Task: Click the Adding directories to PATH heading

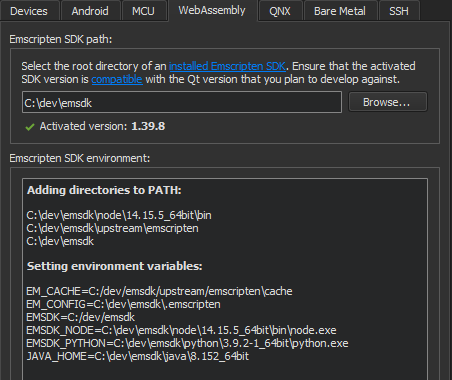Action: (x=104, y=190)
